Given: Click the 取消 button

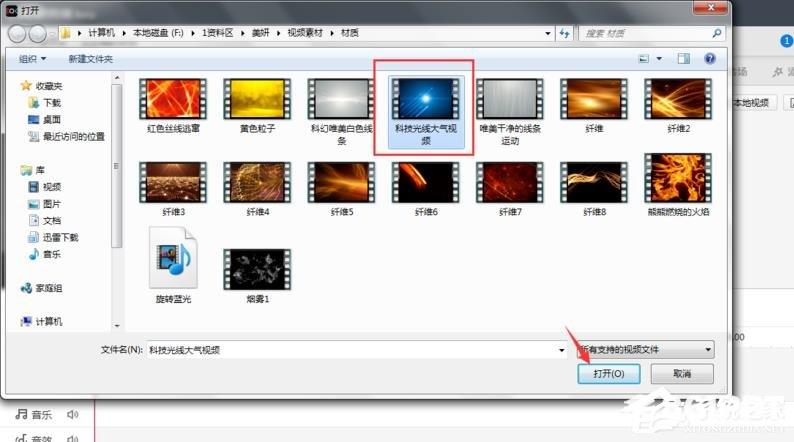Looking at the screenshot, I should (682, 374).
